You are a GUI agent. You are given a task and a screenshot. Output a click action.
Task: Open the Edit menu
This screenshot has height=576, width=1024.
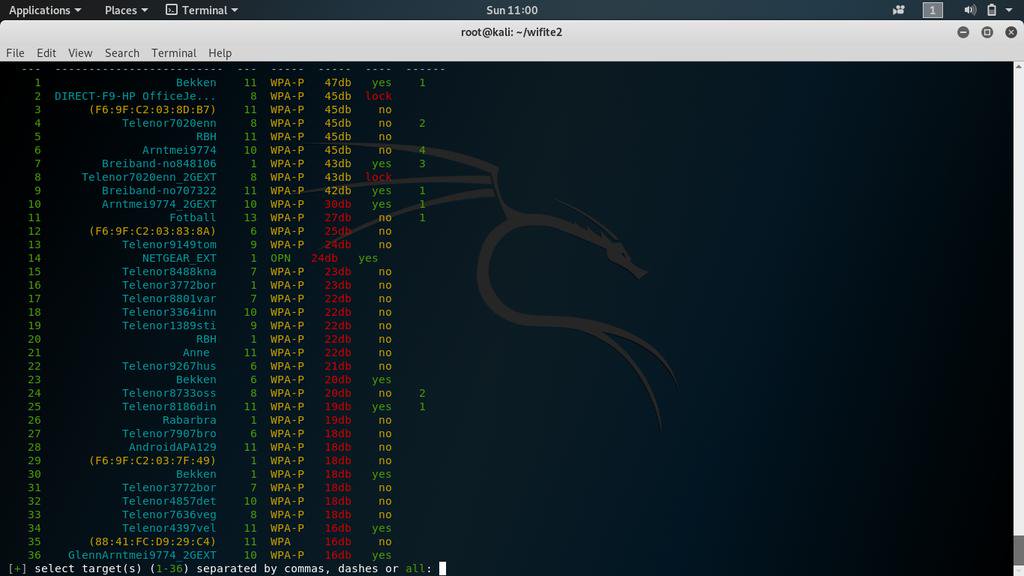(x=46, y=53)
